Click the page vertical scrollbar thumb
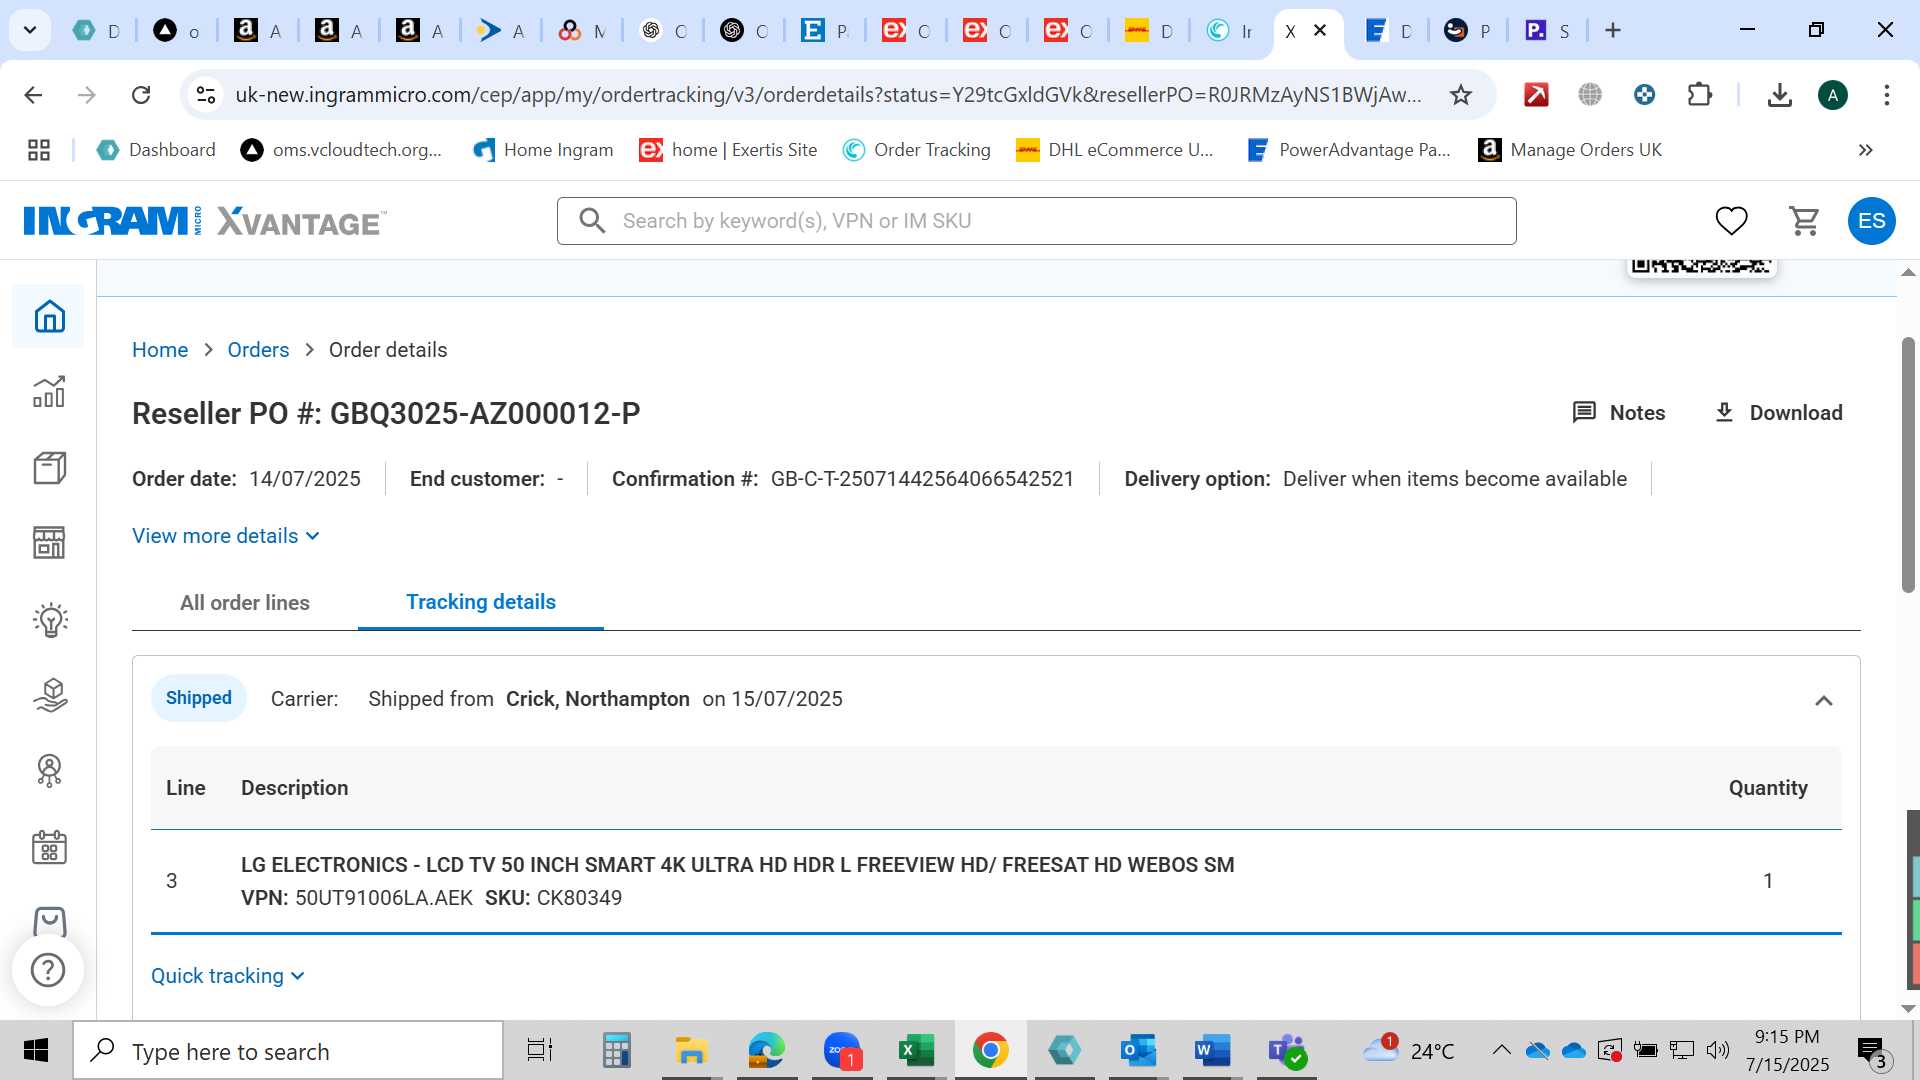Image resolution: width=1920 pixels, height=1080 pixels. click(1908, 465)
